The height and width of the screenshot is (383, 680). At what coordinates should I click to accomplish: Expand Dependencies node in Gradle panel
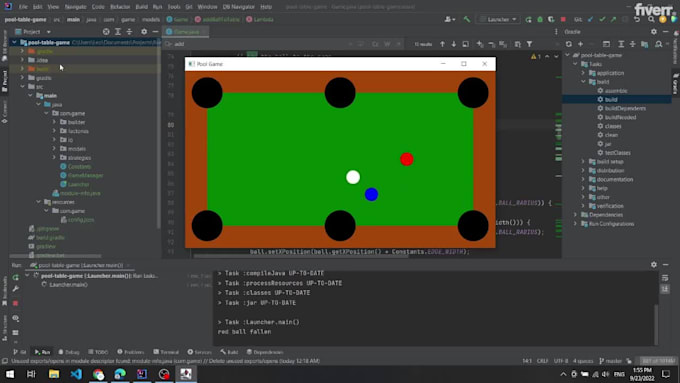[x=575, y=215]
